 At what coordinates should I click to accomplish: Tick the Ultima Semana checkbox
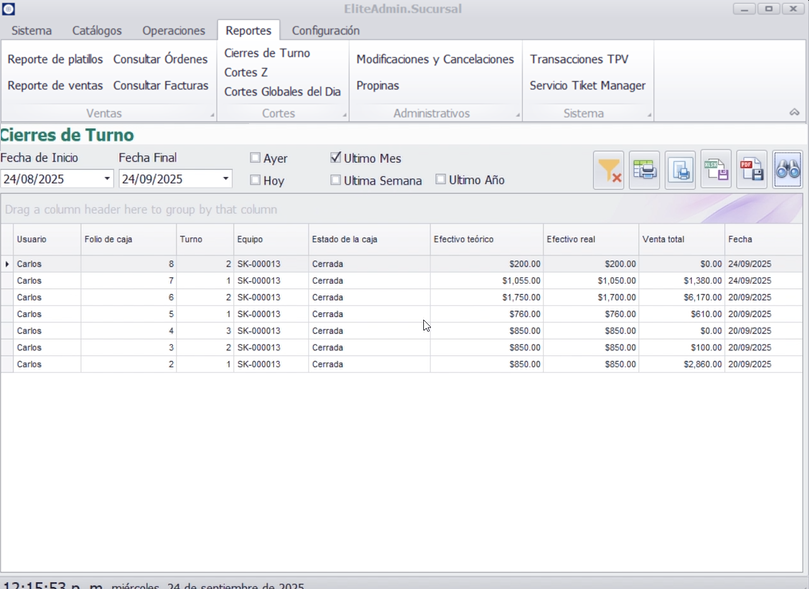pos(336,180)
